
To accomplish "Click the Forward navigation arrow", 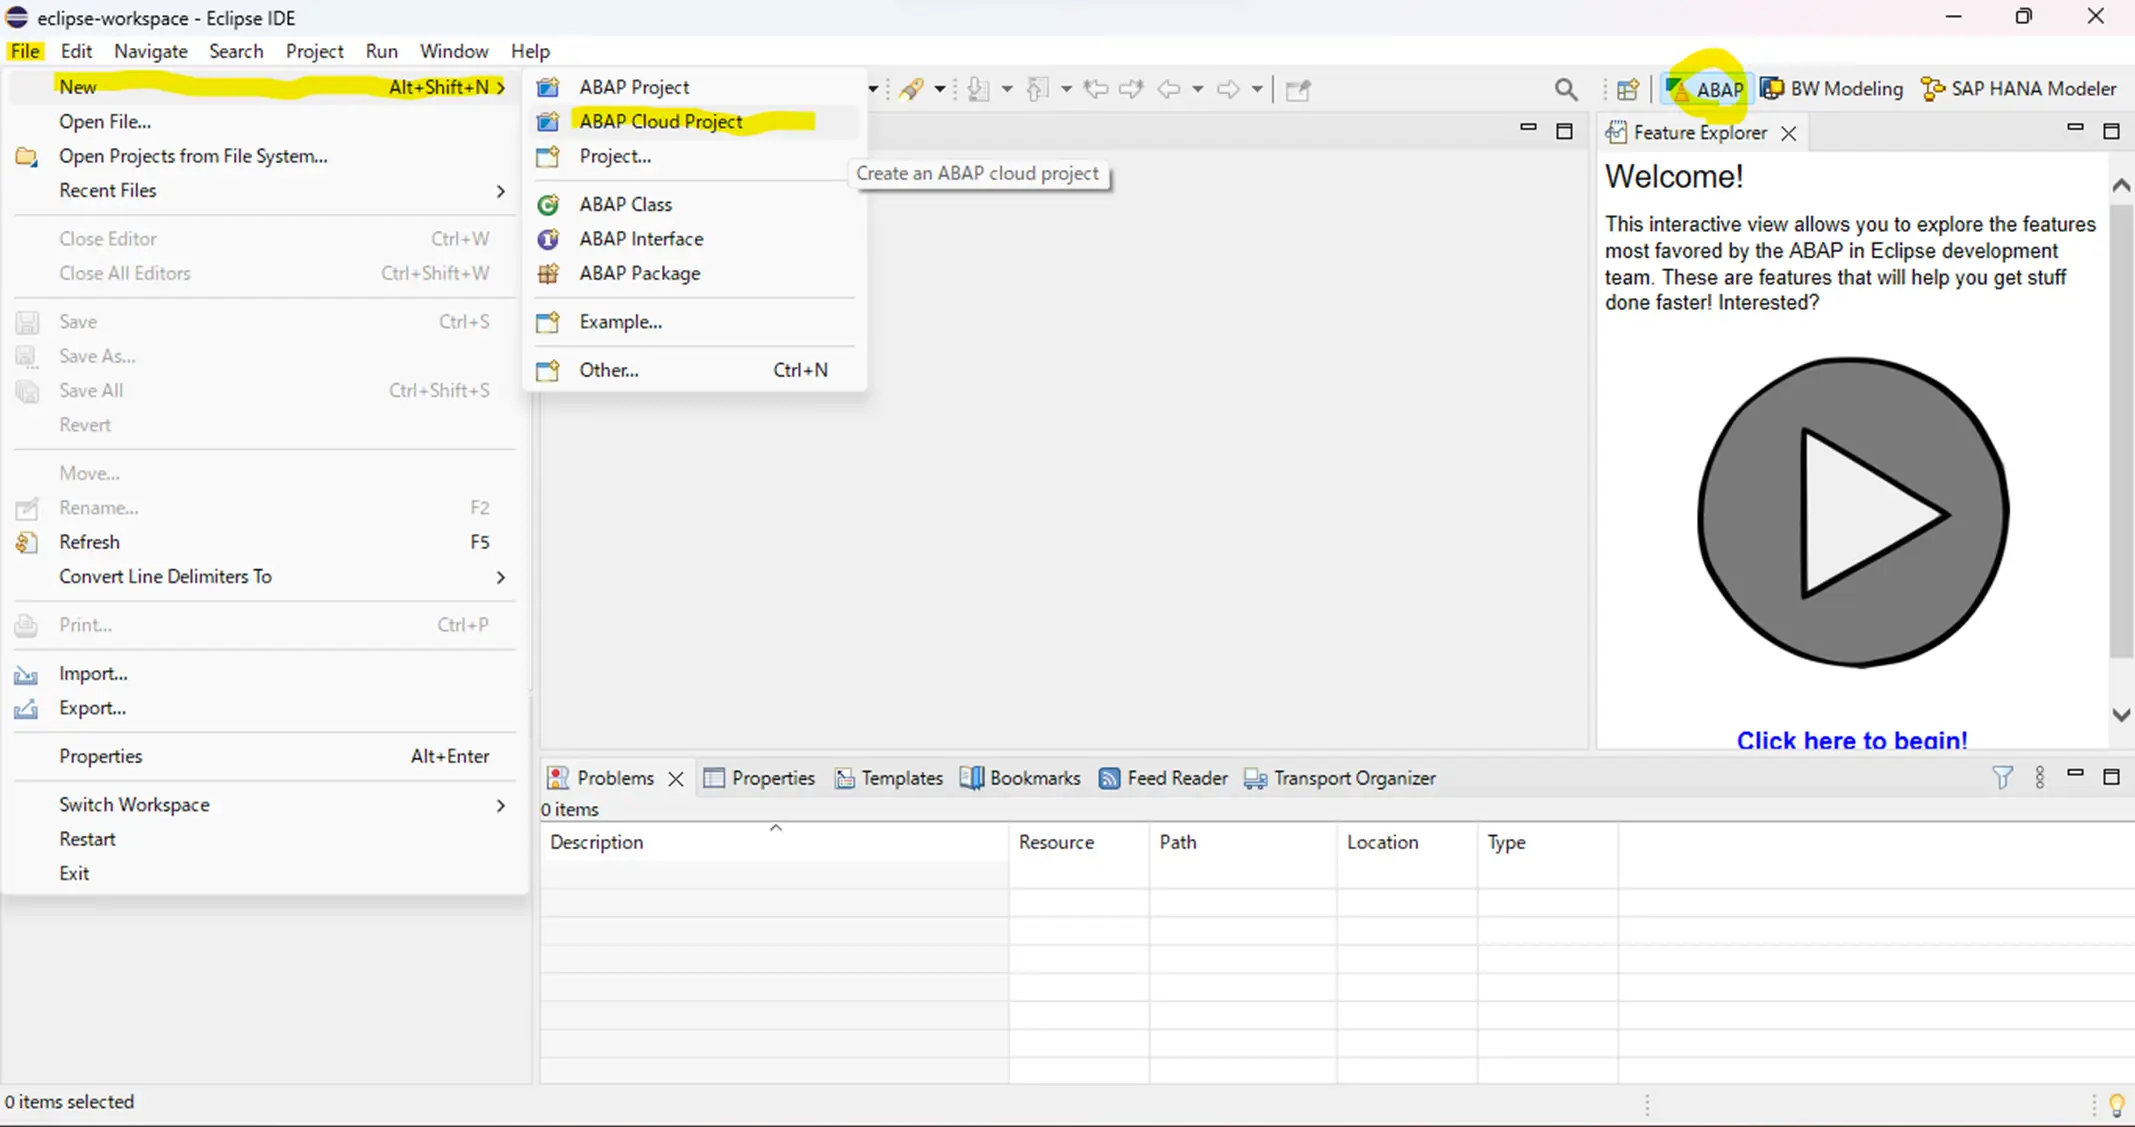I will pyautogui.click(x=1228, y=89).
